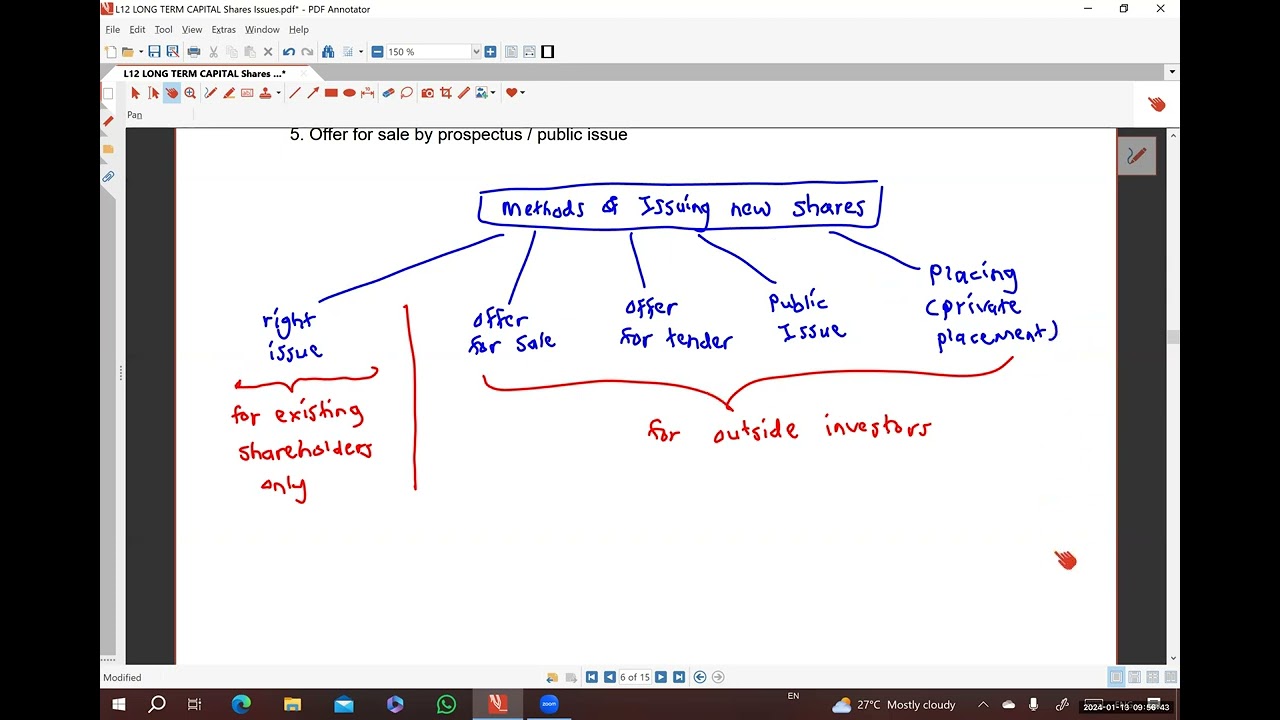Click the Go Back view arrow
The image size is (1280, 720).
(700, 677)
